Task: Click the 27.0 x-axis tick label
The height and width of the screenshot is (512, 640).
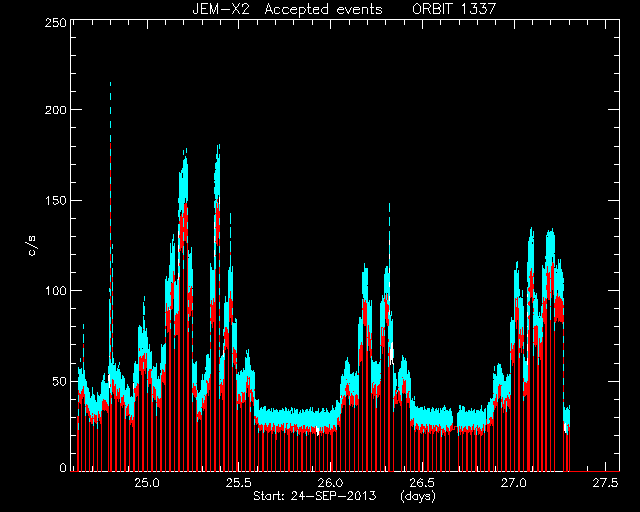Action: (x=513, y=483)
